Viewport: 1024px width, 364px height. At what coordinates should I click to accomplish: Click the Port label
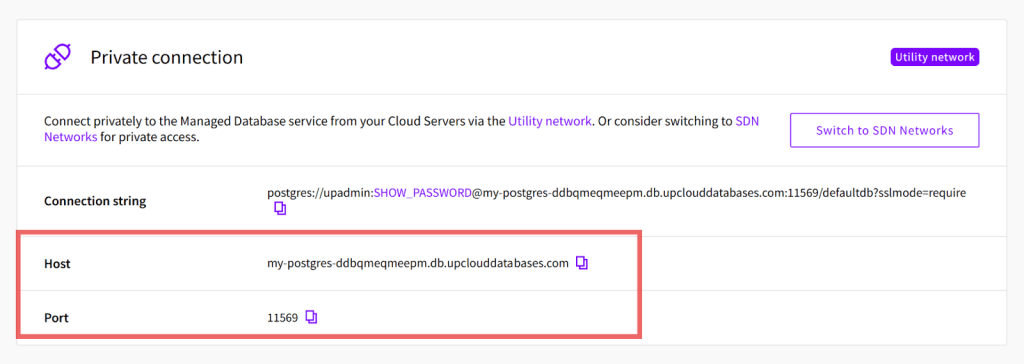pyautogui.click(x=57, y=318)
